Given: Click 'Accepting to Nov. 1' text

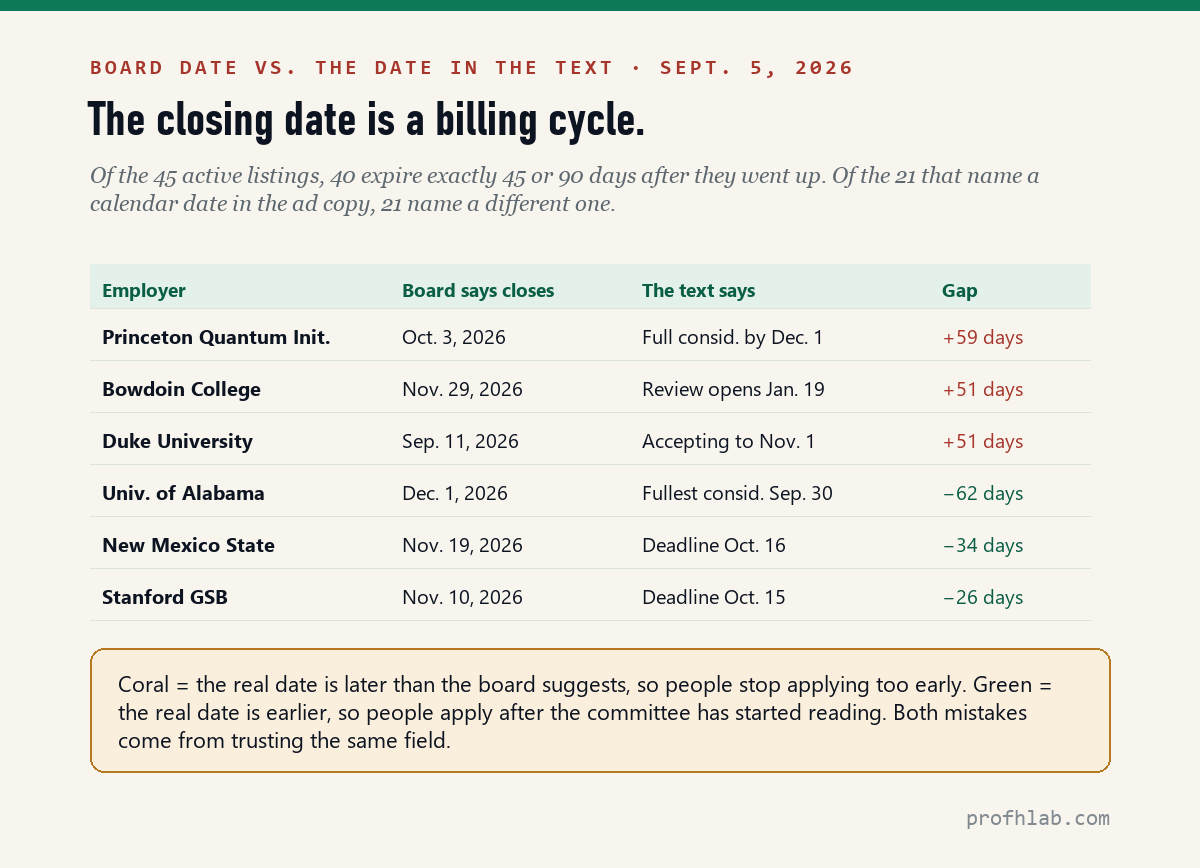Looking at the screenshot, I should 728,441.
